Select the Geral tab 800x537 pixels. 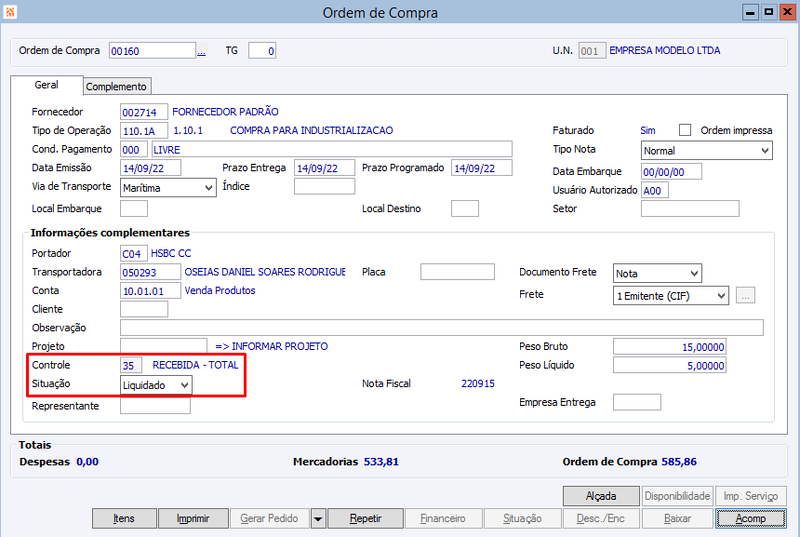pyautogui.click(x=46, y=85)
